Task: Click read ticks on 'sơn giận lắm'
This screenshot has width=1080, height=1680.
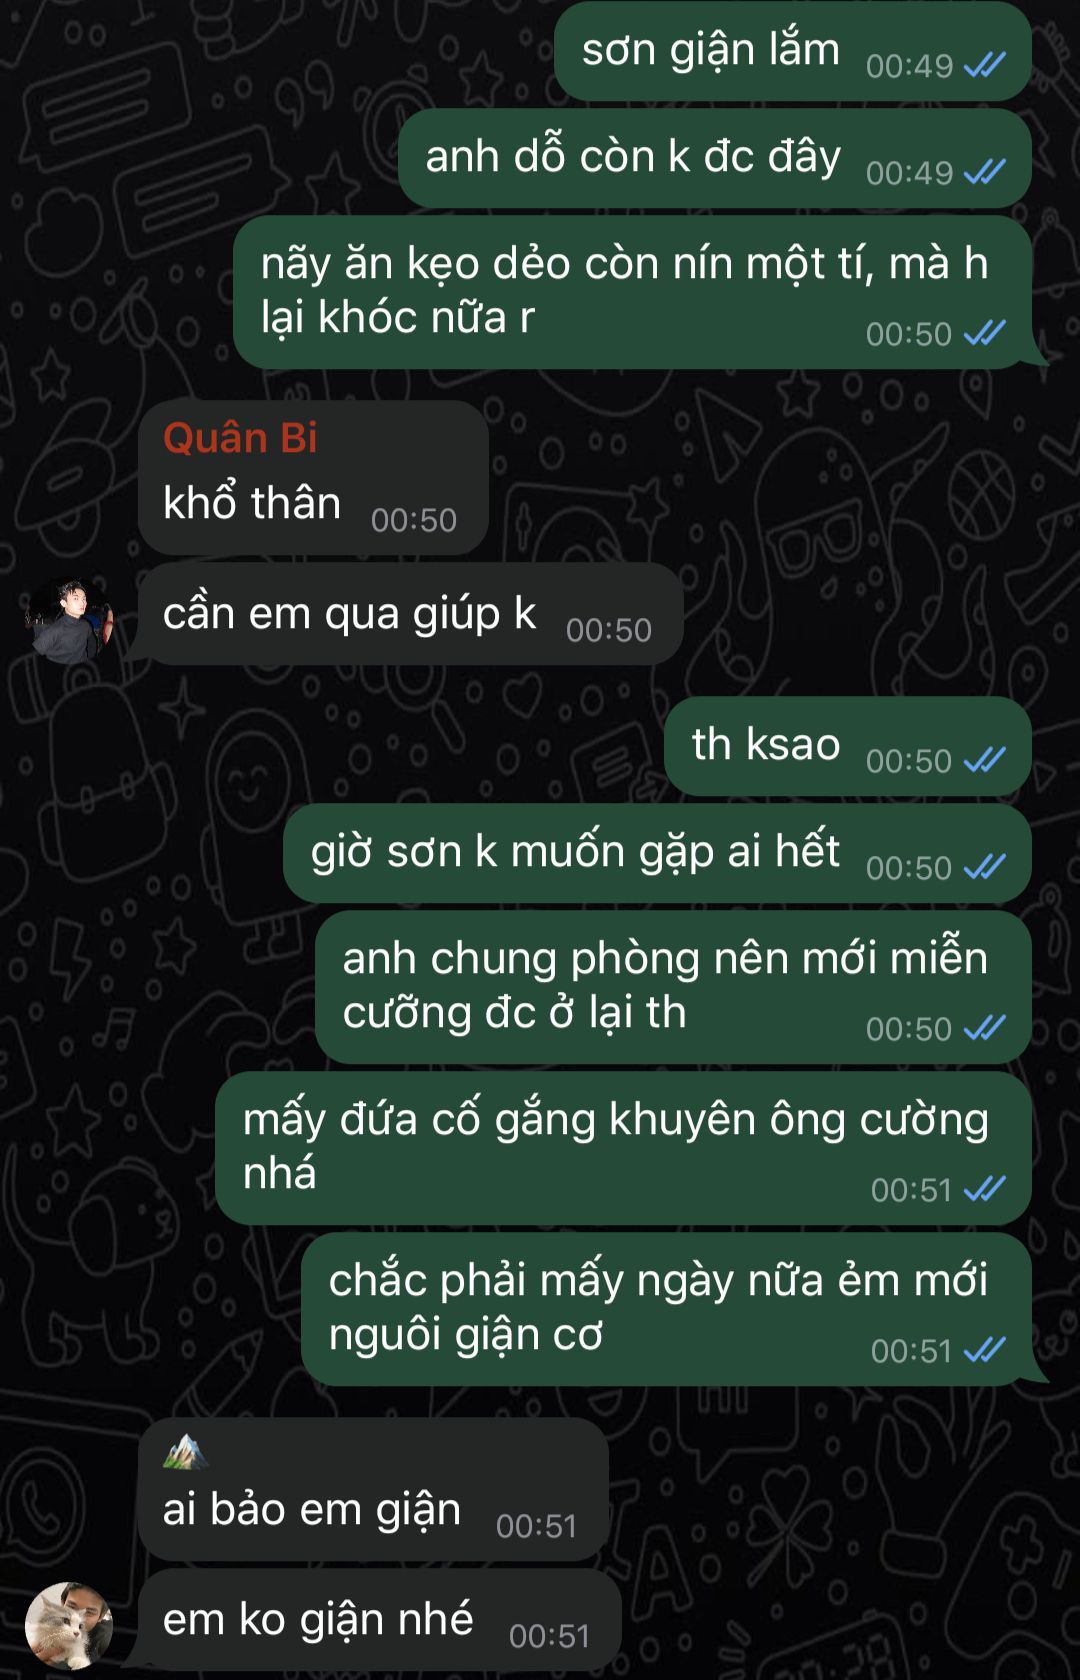Action: [984, 66]
